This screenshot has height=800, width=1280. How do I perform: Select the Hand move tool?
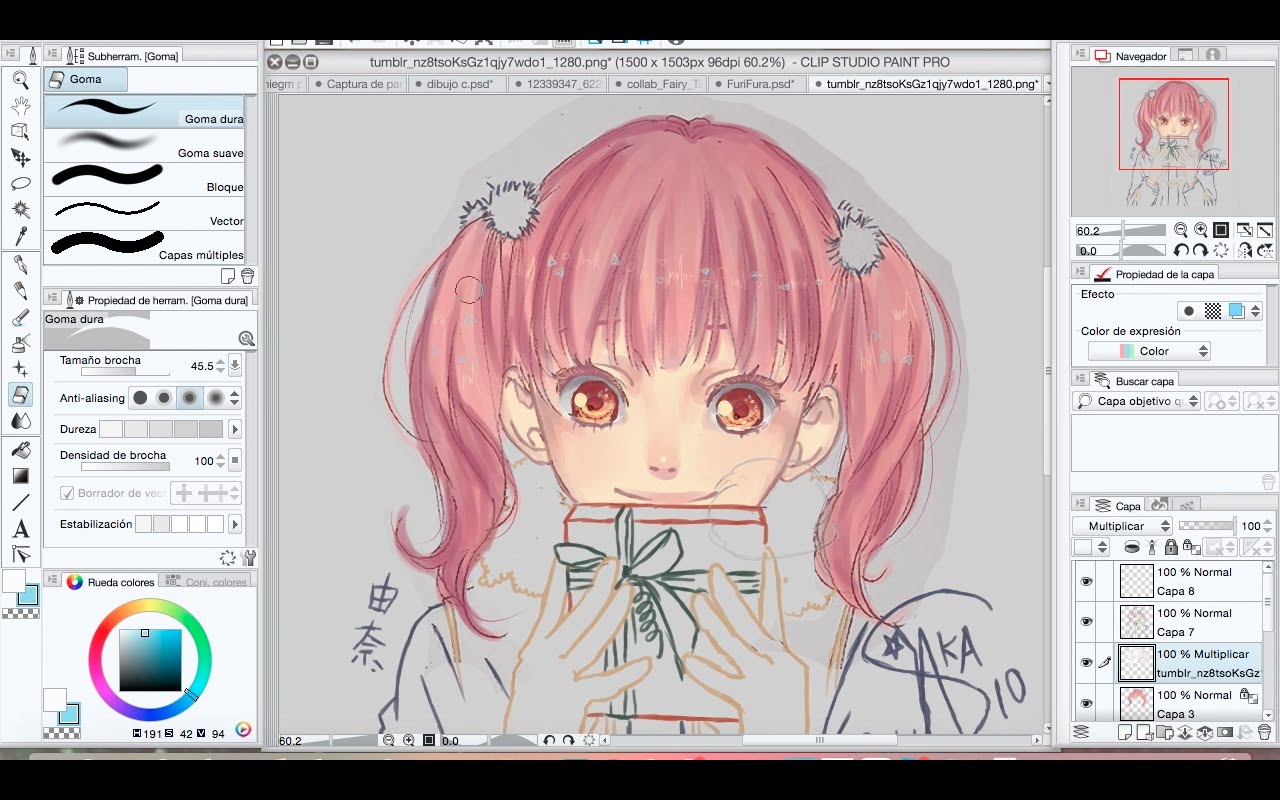[20, 106]
